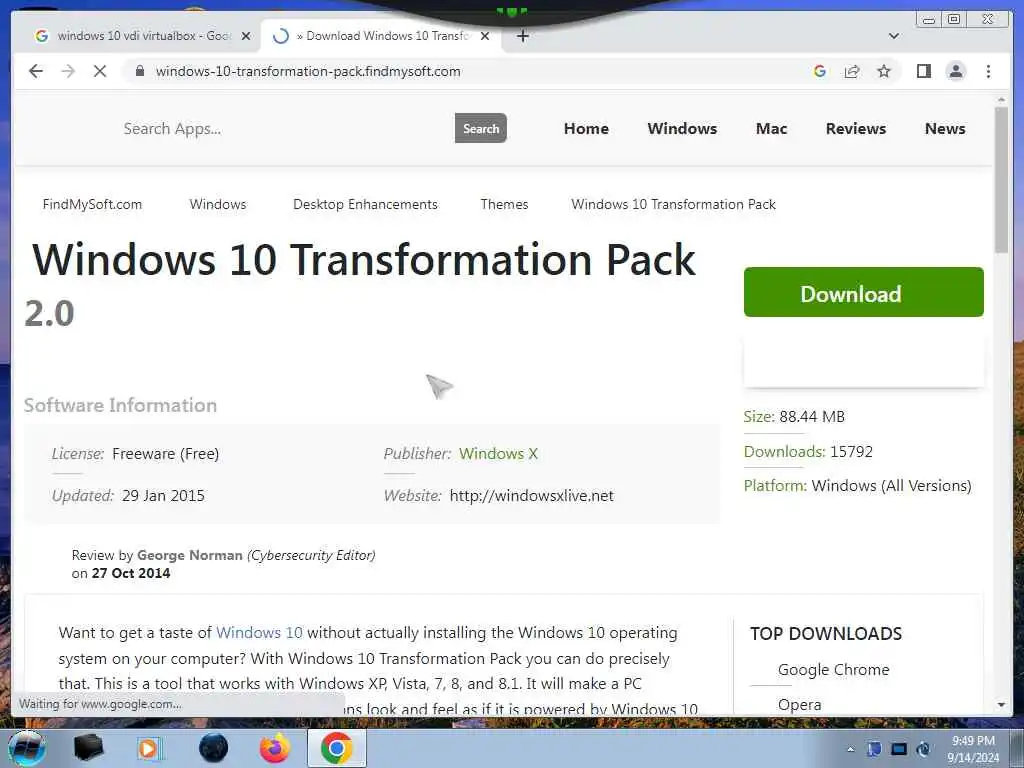The width and height of the screenshot is (1024, 768).
Task: Launch Firefox from the taskbar
Action: [x=275, y=748]
